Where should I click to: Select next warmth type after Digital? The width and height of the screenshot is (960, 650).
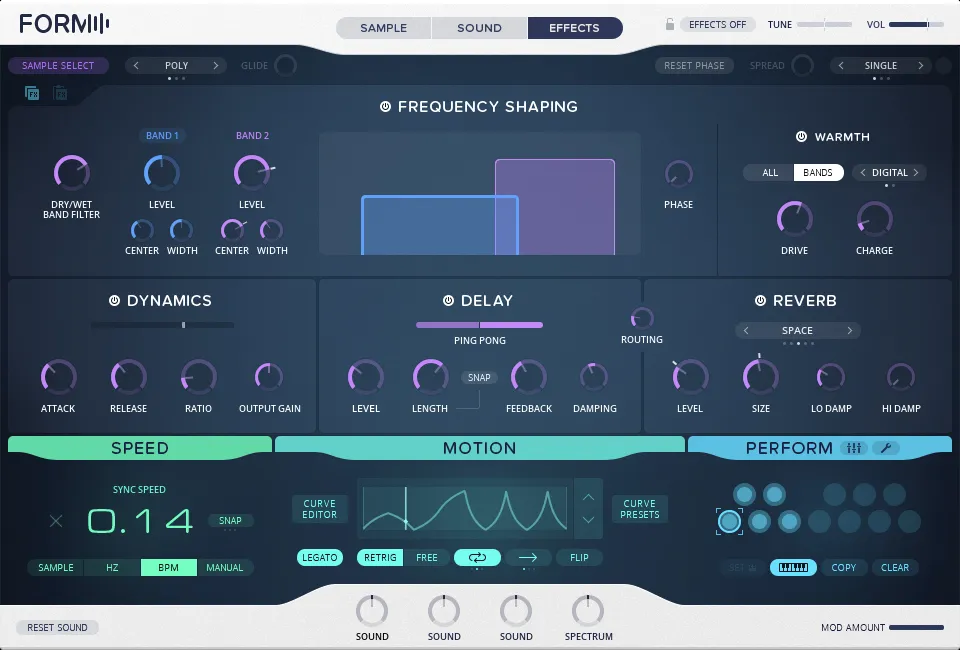click(916, 173)
